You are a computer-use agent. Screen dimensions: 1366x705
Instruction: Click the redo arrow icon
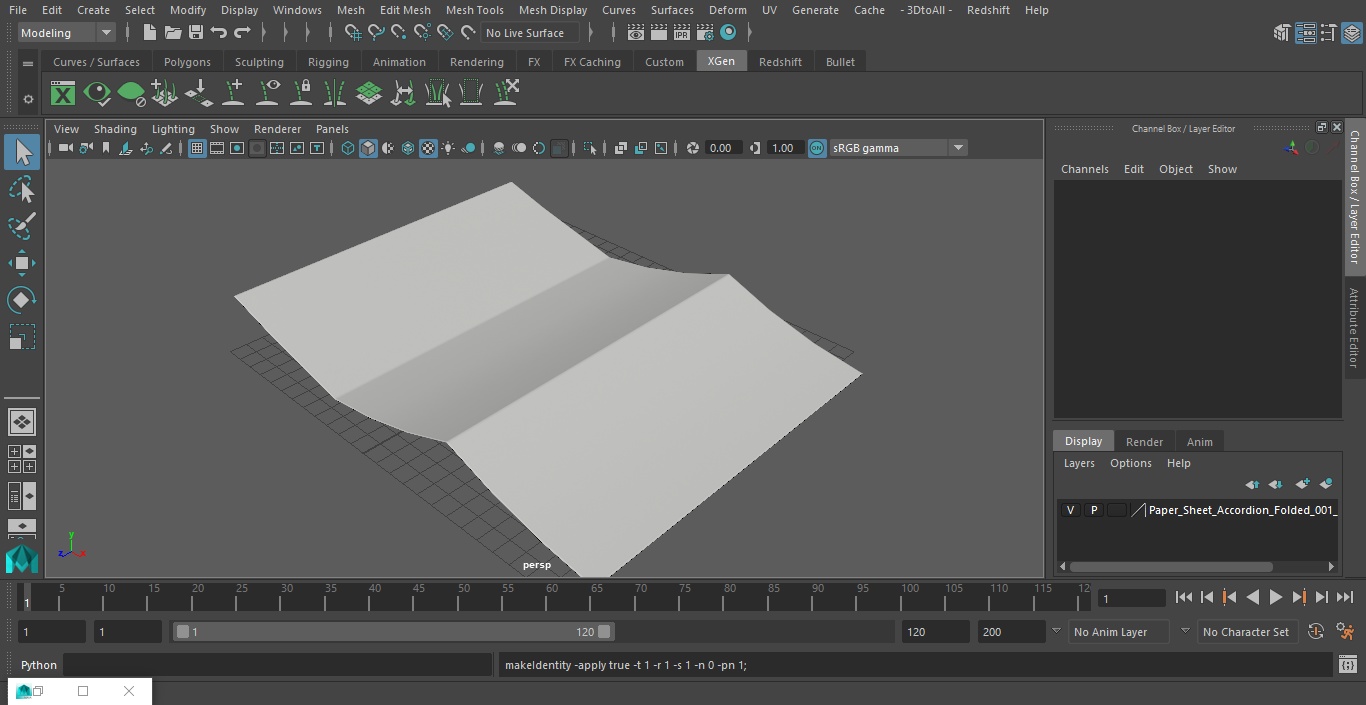tap(242, 33)
